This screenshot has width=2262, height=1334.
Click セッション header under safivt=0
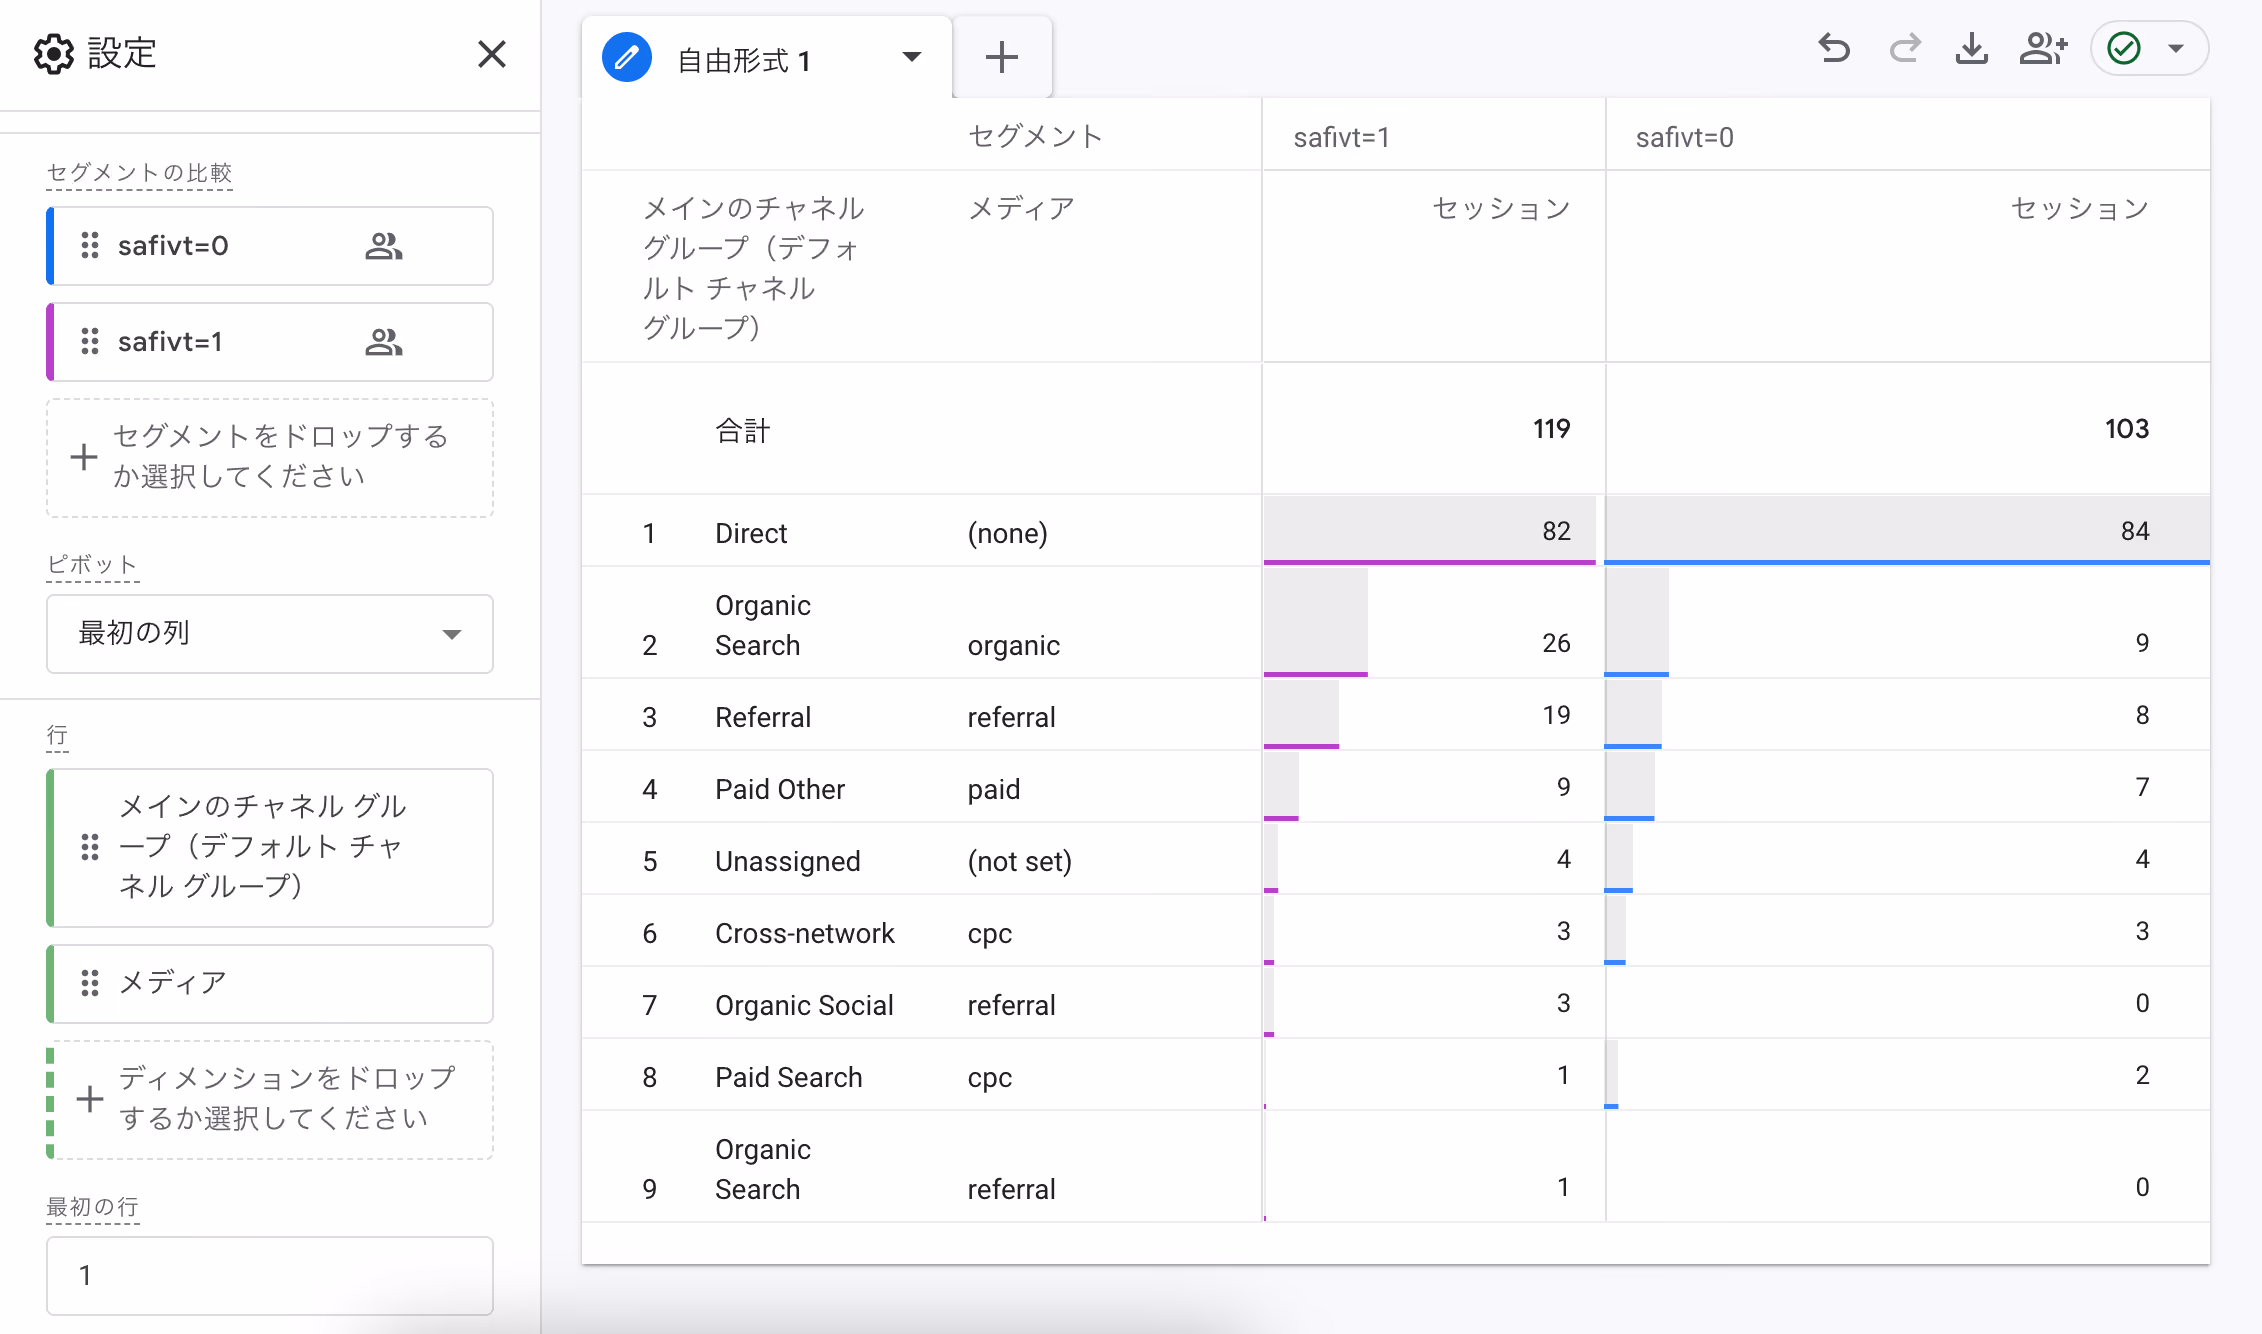(x=2080, y=208)
